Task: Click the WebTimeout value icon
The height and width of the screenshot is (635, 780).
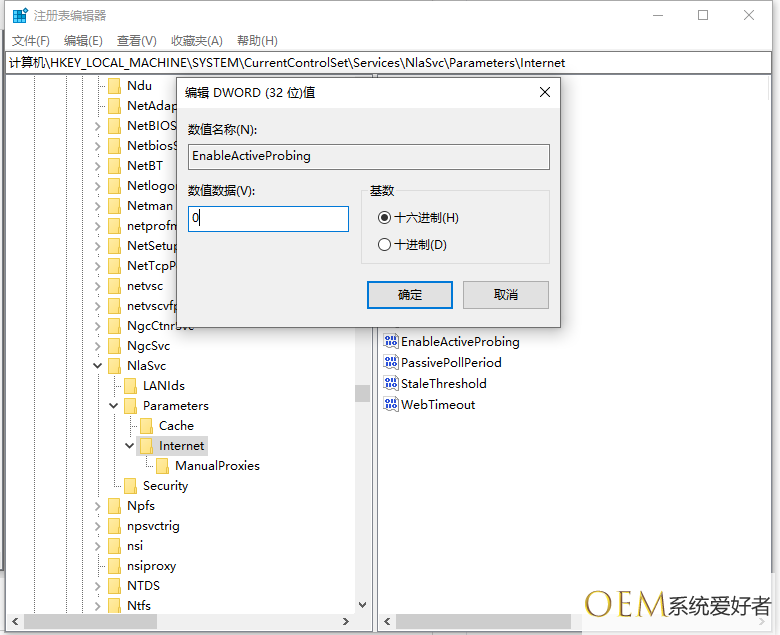Action: click(x=391, y=405)
